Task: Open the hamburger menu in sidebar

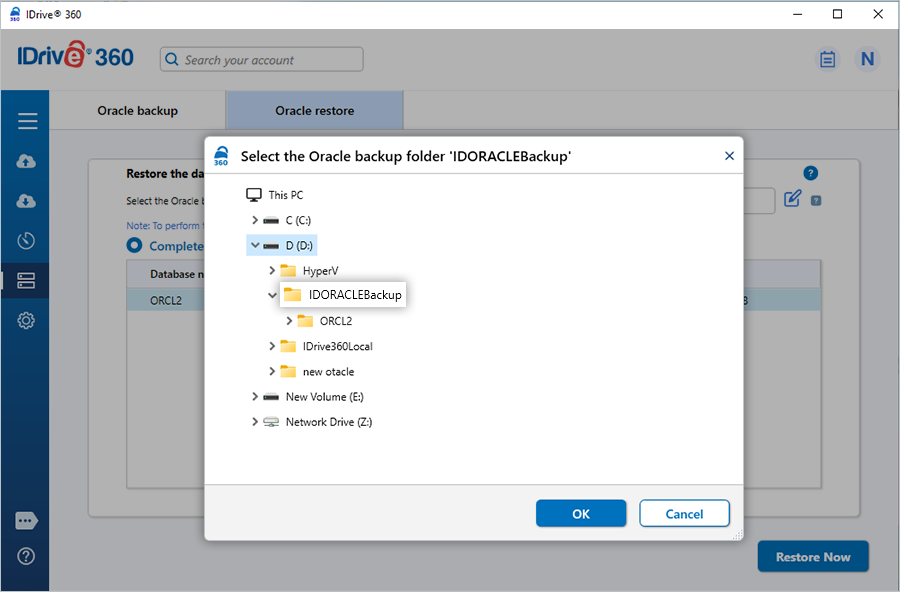Action: pos(27,121)
